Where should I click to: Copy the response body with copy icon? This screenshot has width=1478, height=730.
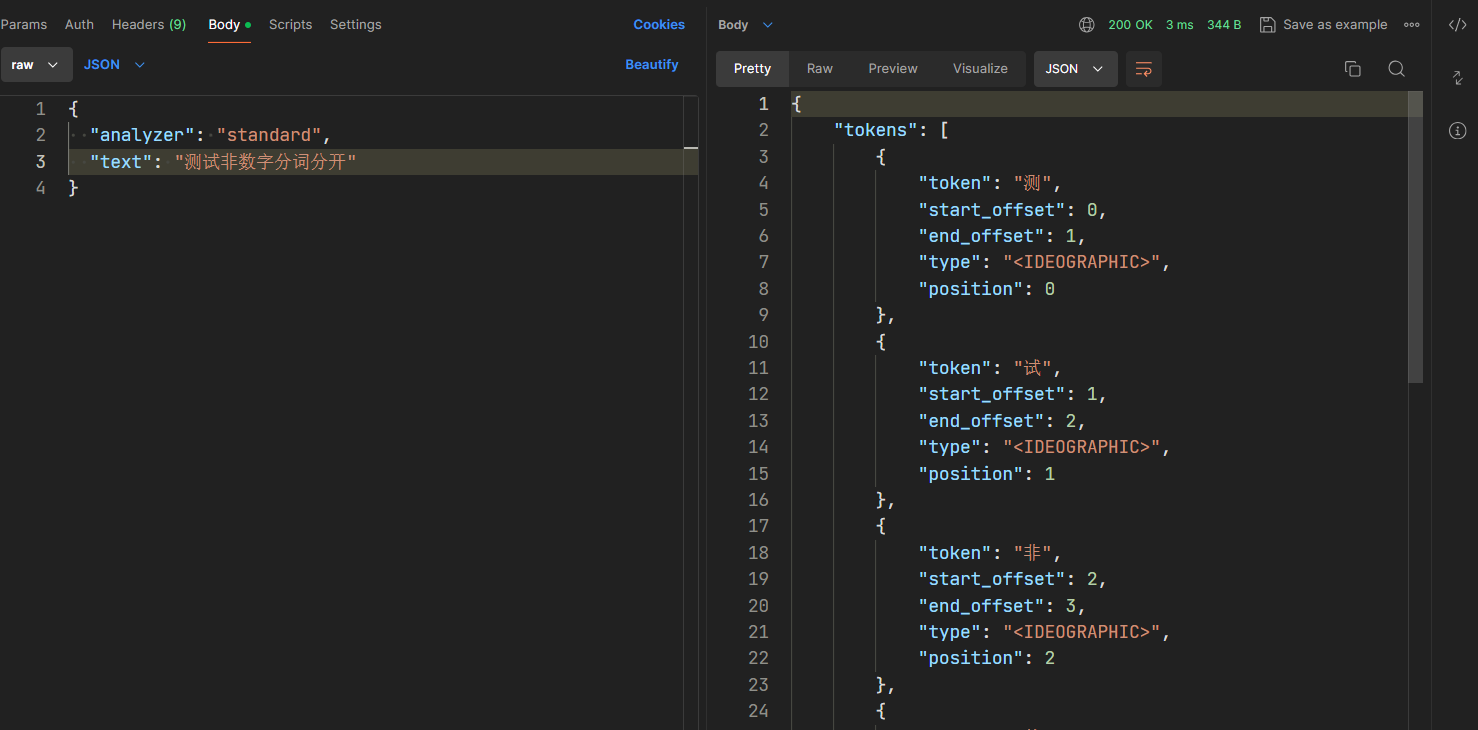(1352, 69)
